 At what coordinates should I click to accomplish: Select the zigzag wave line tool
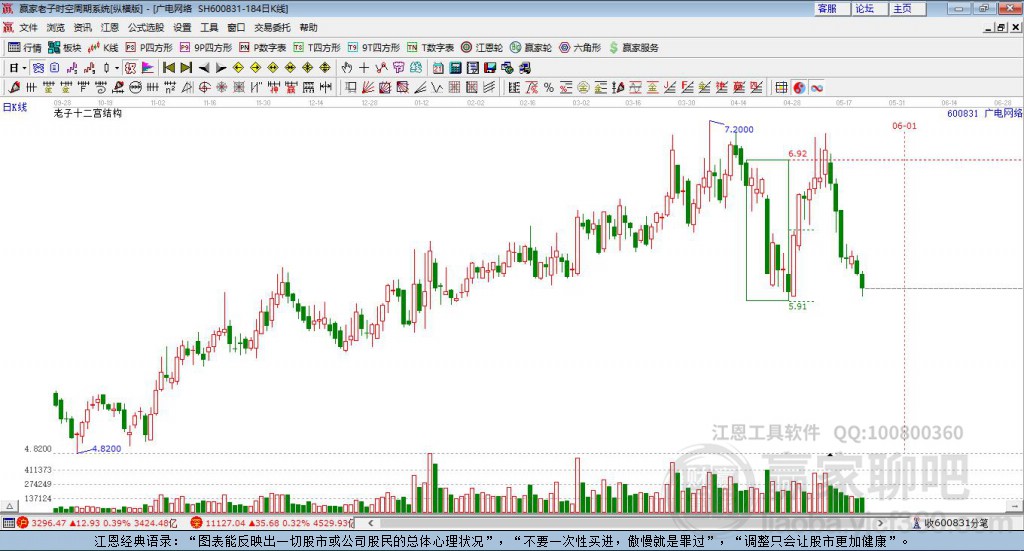click(x=436, y=87)
